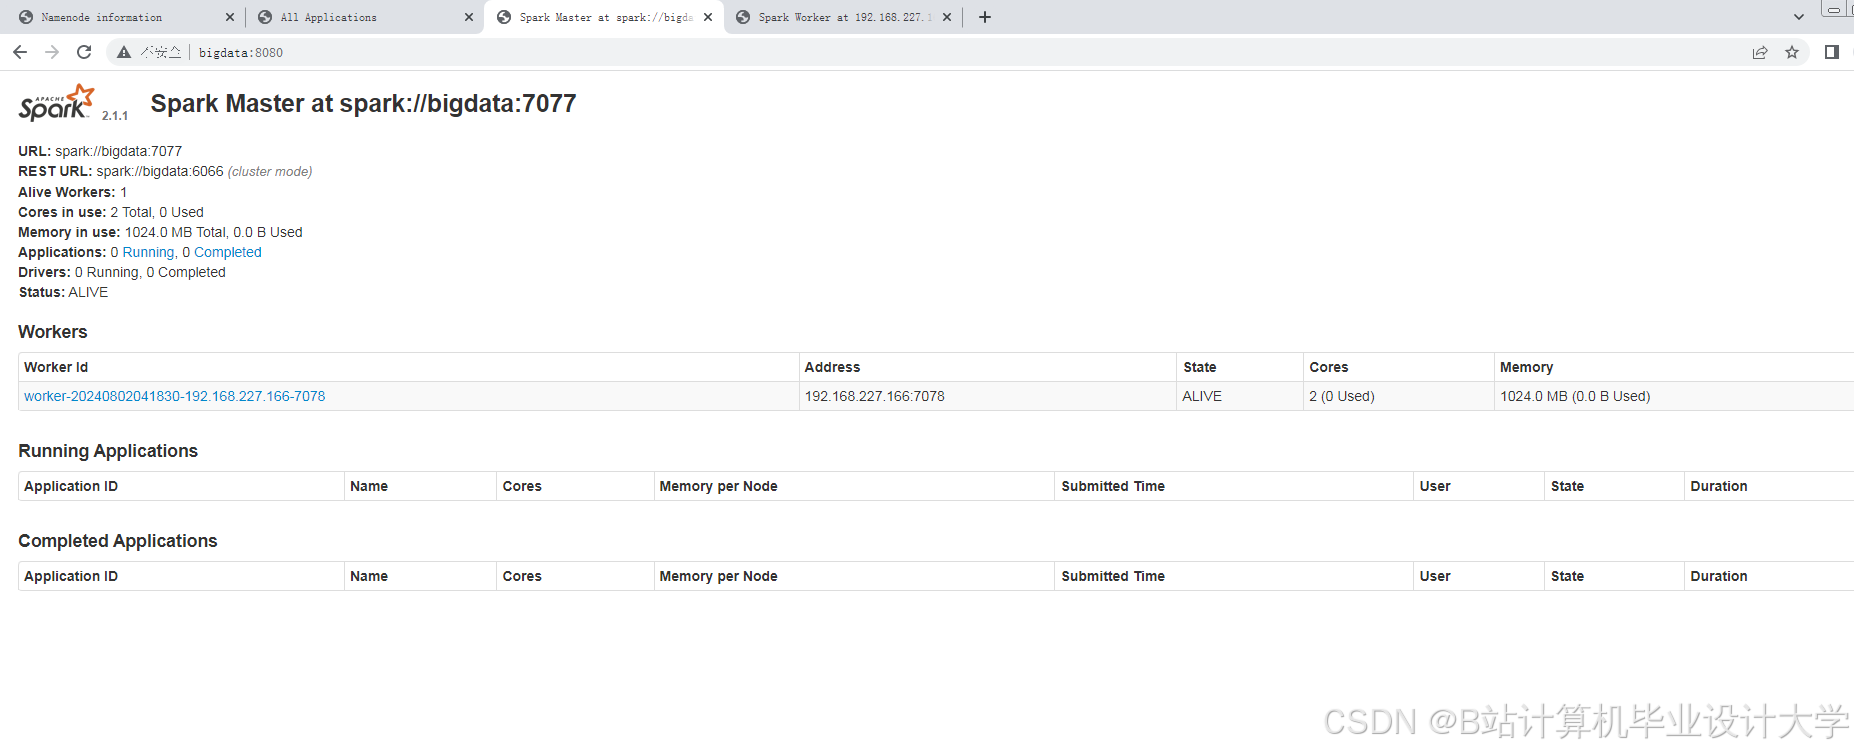Close the Spark Worker tab
The width and height of the screenshot is (1854, 754).
[x=947, y=17]
